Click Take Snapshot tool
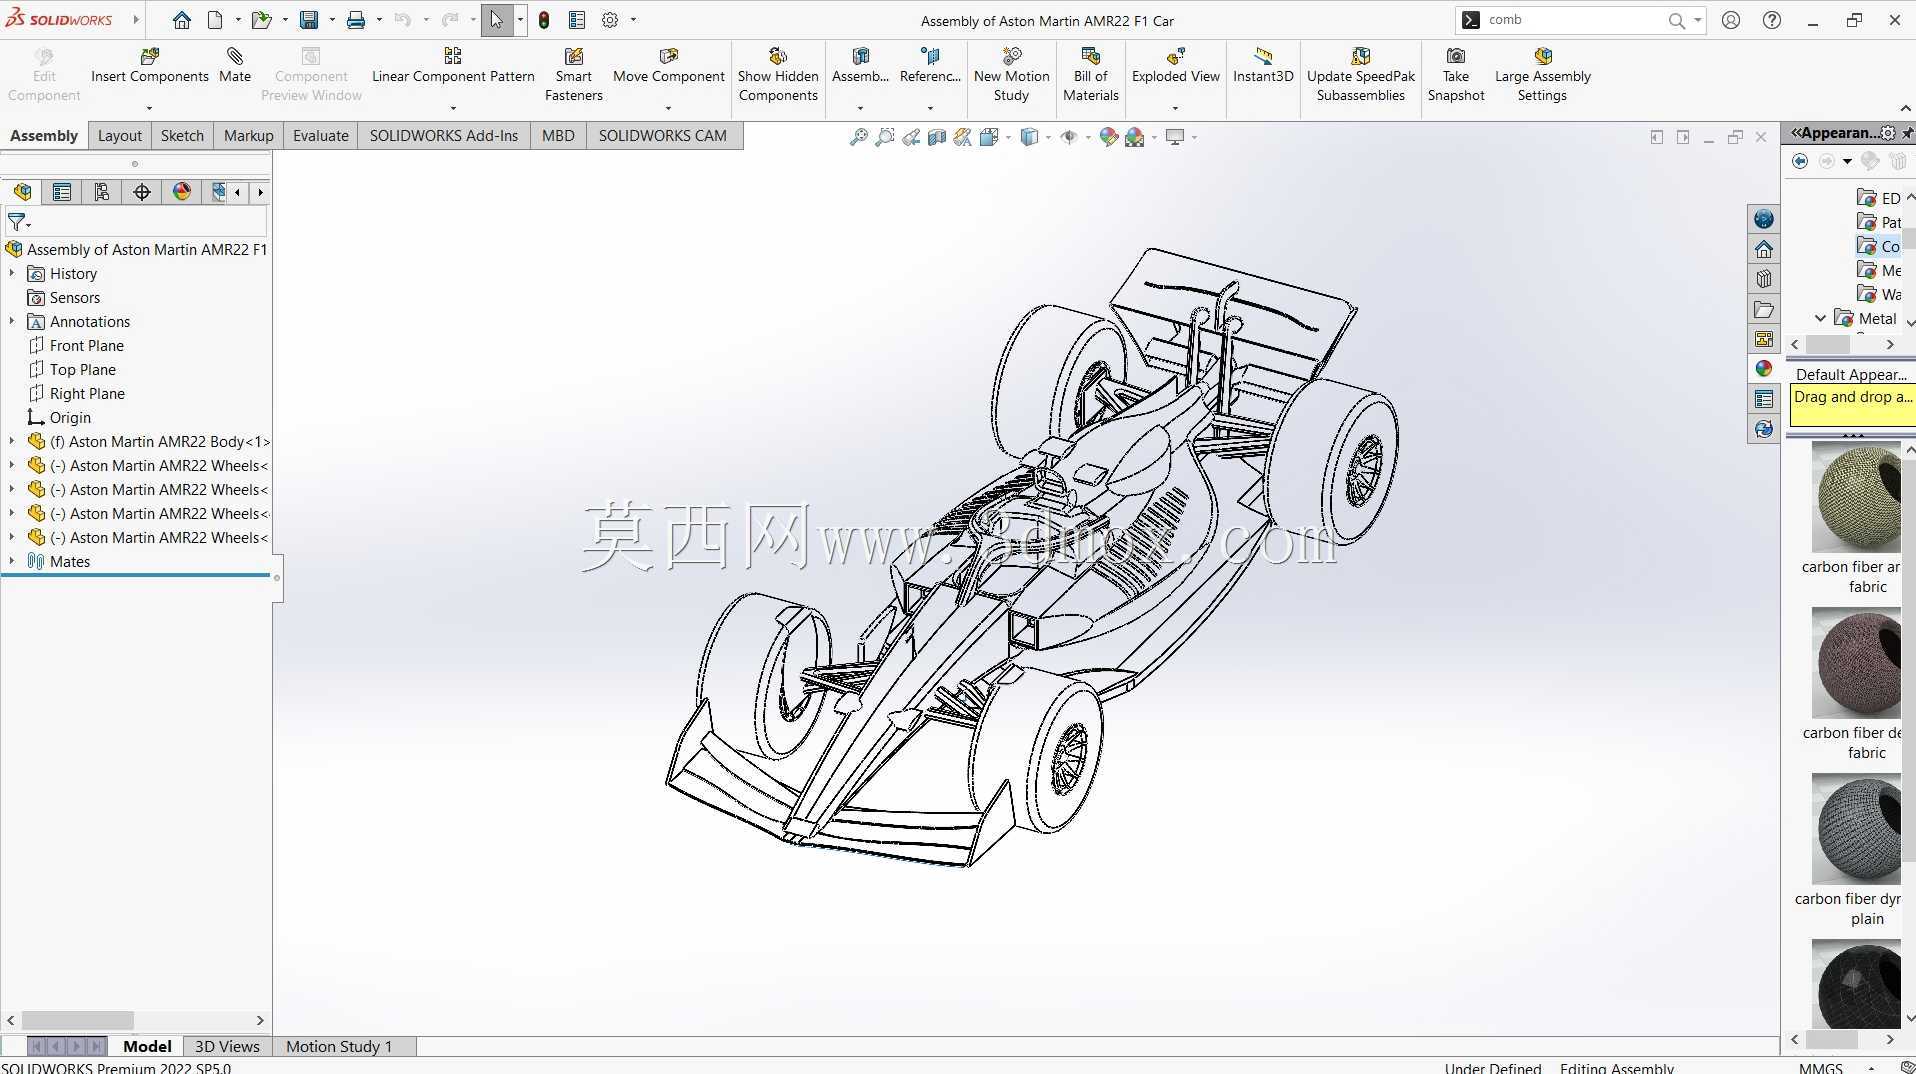The image size is (1916, 1074). pos(1456,75)
